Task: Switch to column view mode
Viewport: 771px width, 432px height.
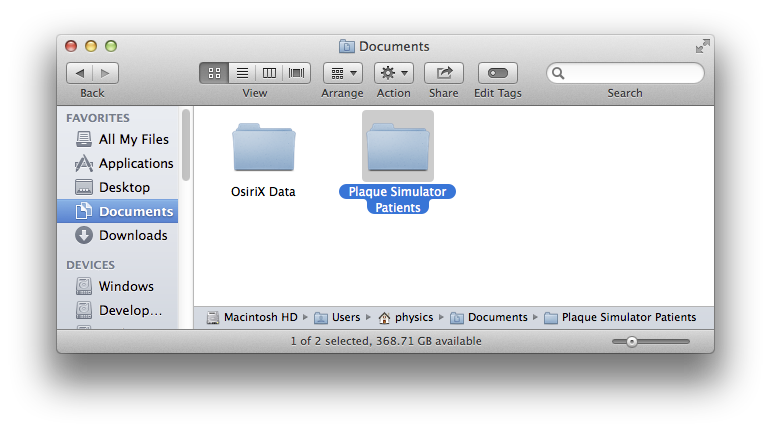Action: (268, 73)
